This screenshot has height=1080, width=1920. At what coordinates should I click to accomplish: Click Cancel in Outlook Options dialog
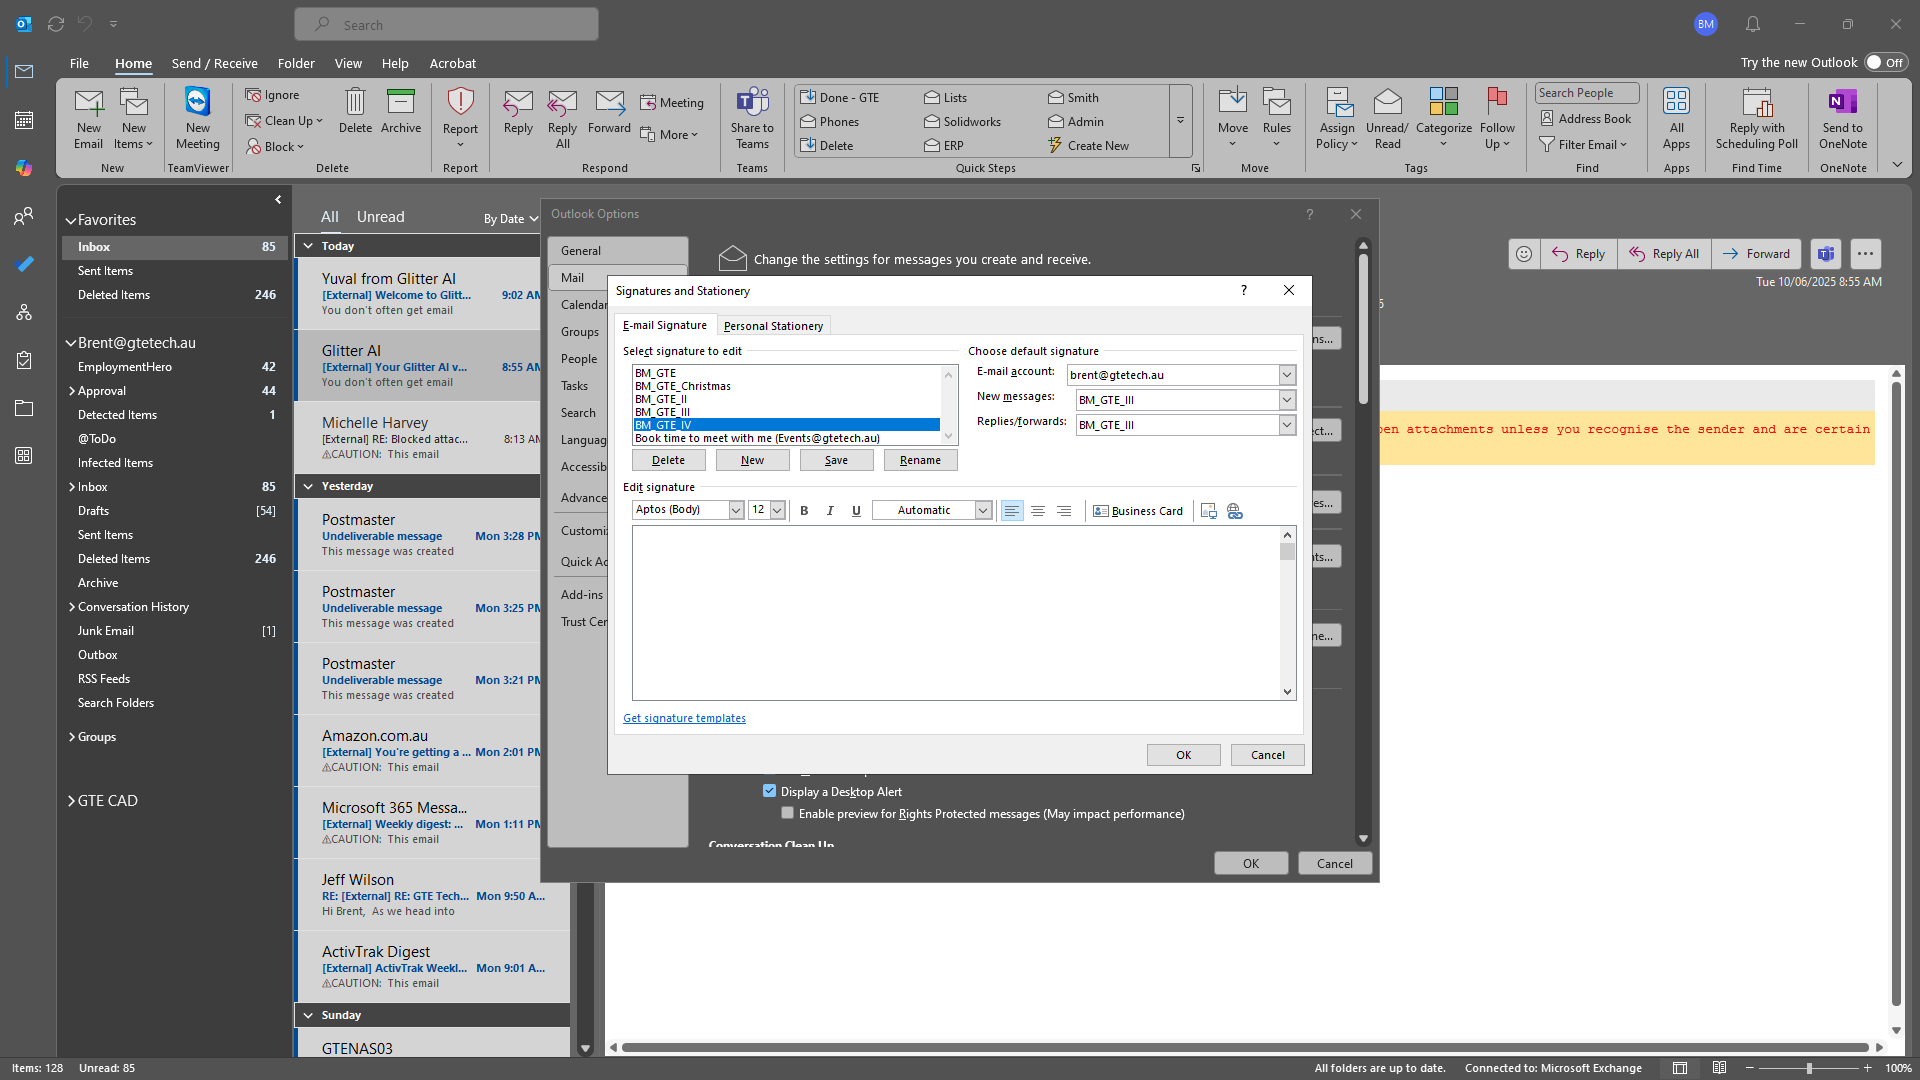1334,864
